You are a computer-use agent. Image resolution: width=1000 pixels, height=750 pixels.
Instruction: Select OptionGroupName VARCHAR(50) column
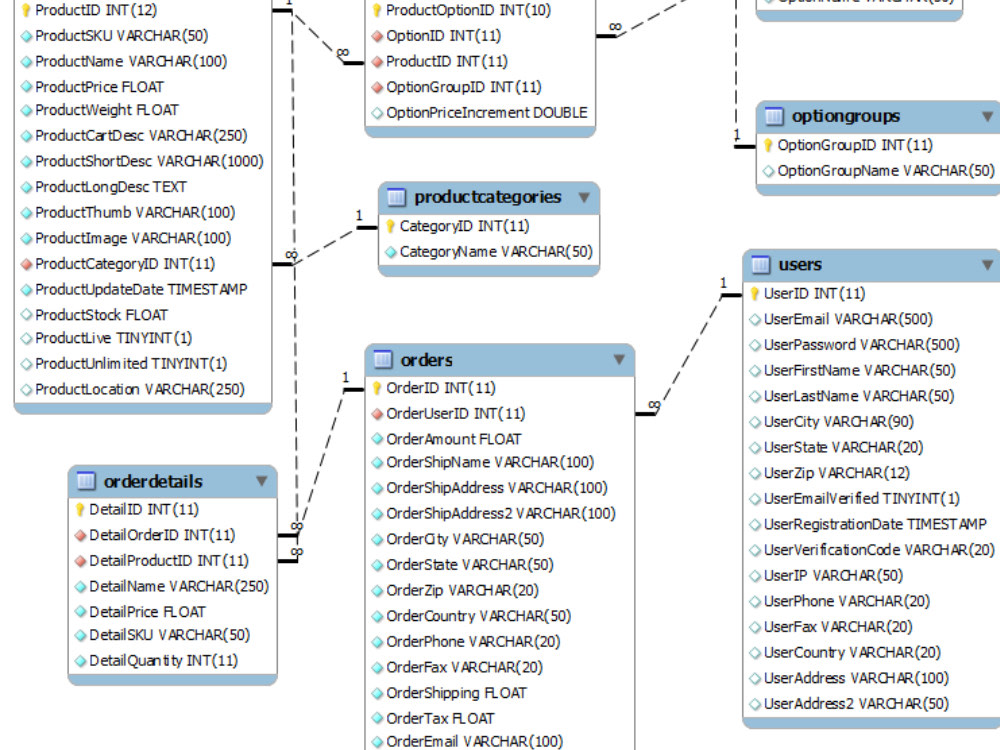click(x=886, y=171)
